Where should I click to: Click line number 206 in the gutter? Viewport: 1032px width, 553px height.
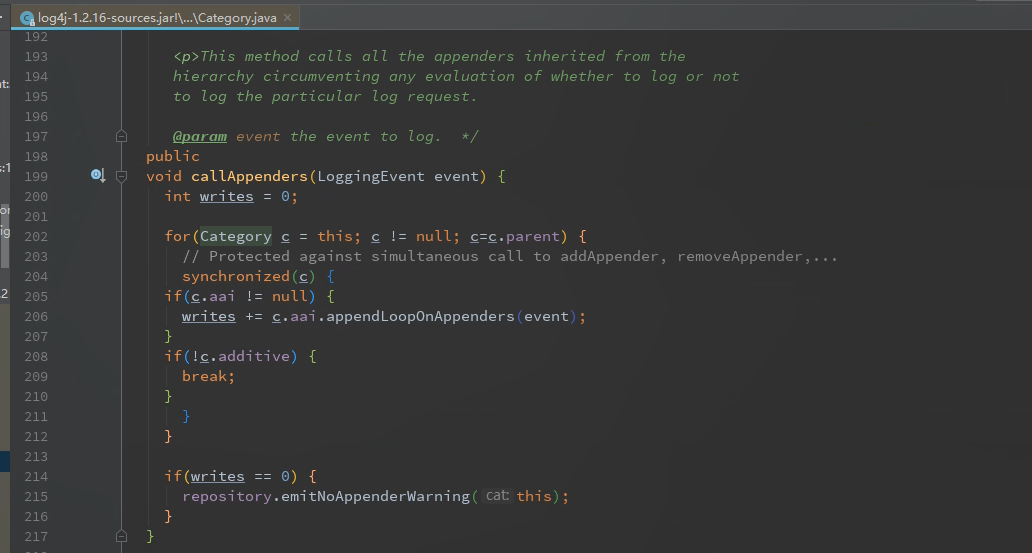[36, 316]
